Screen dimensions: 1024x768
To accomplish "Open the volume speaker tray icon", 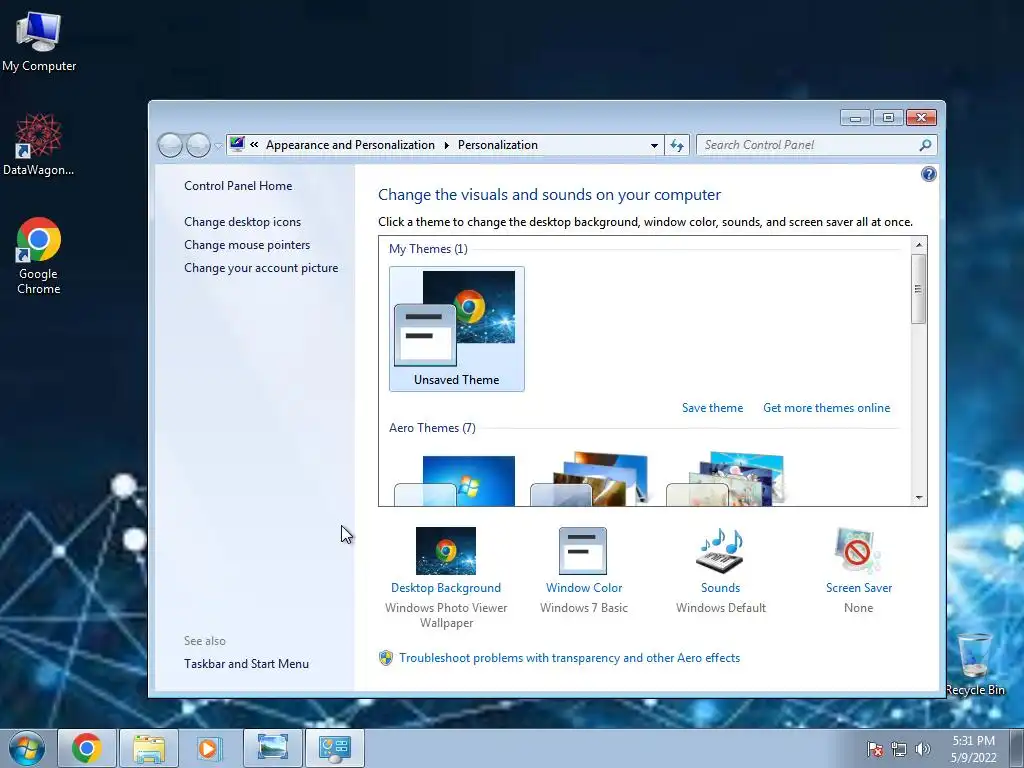I will point(923,749).
